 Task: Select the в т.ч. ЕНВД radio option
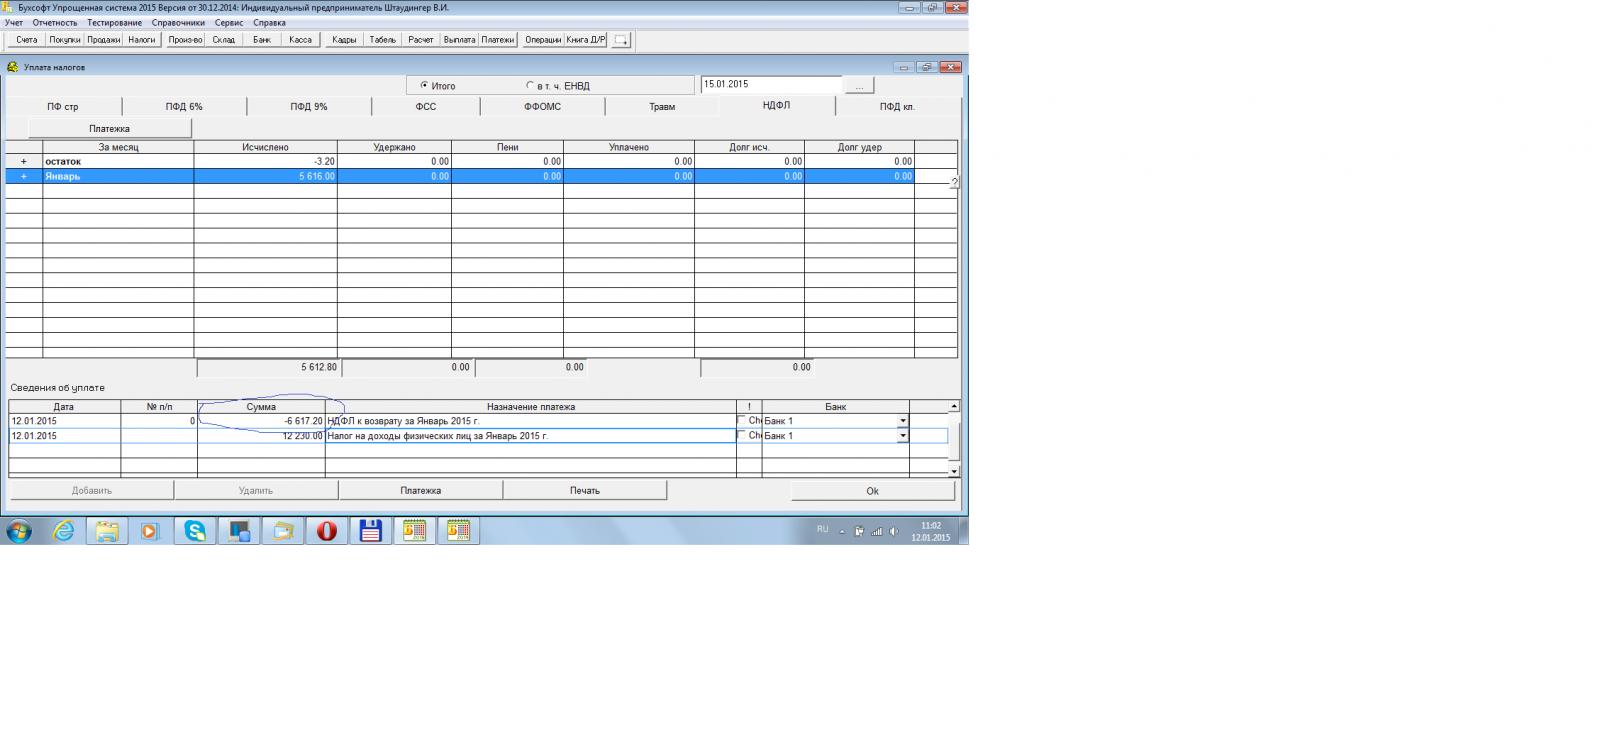click(530, 86)
